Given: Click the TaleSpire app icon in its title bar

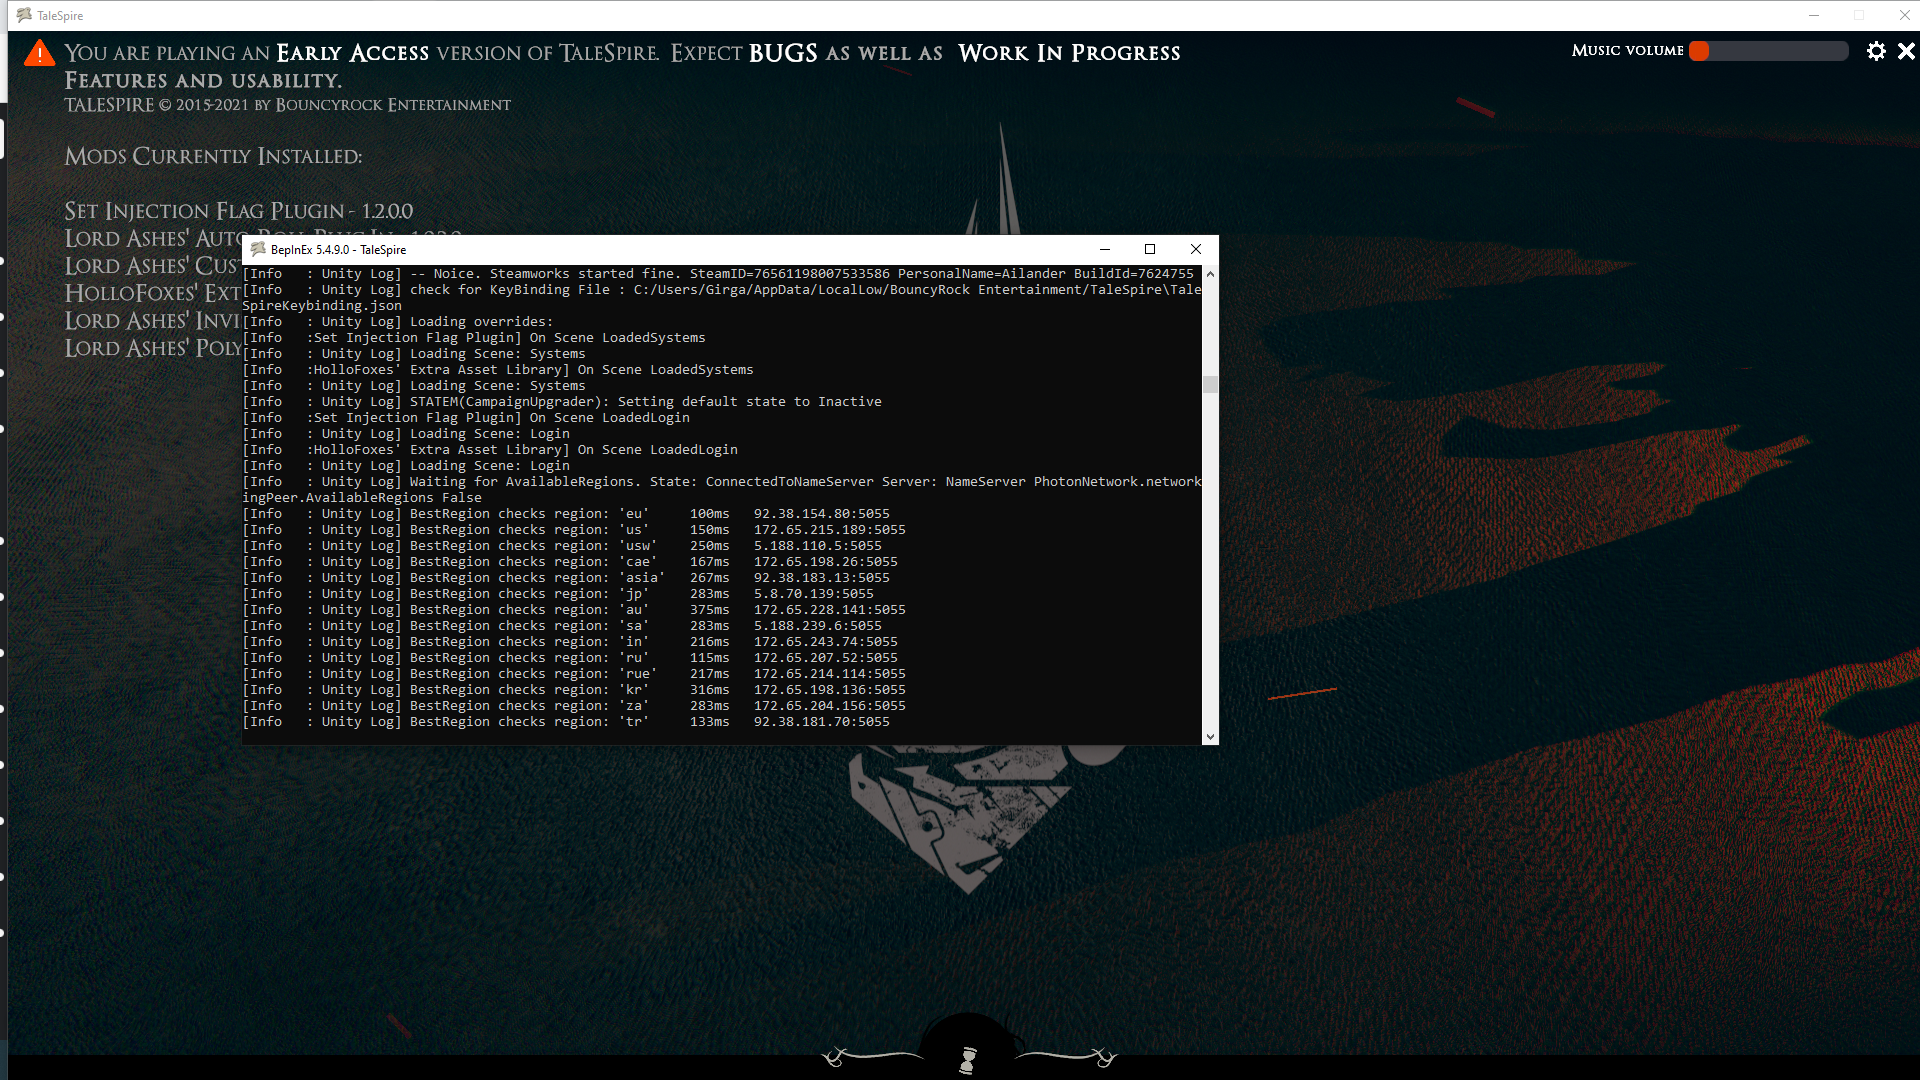Looking at the screenshot, I should click(24, 15).
